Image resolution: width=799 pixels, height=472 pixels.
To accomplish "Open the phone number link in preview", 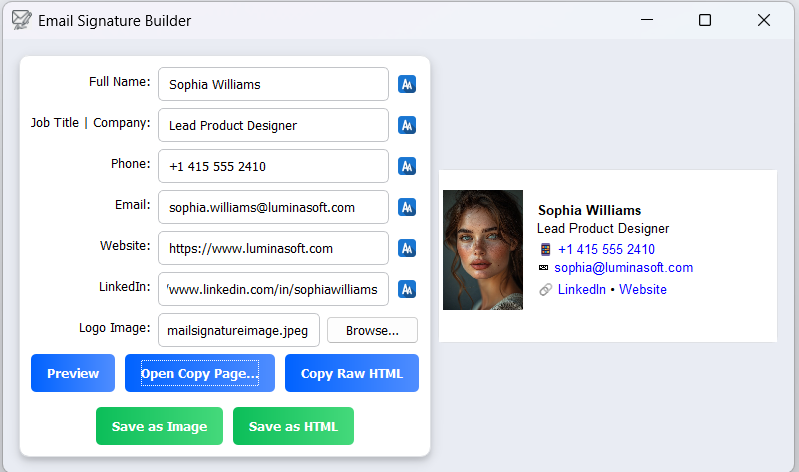I will [x=606, y=249].
